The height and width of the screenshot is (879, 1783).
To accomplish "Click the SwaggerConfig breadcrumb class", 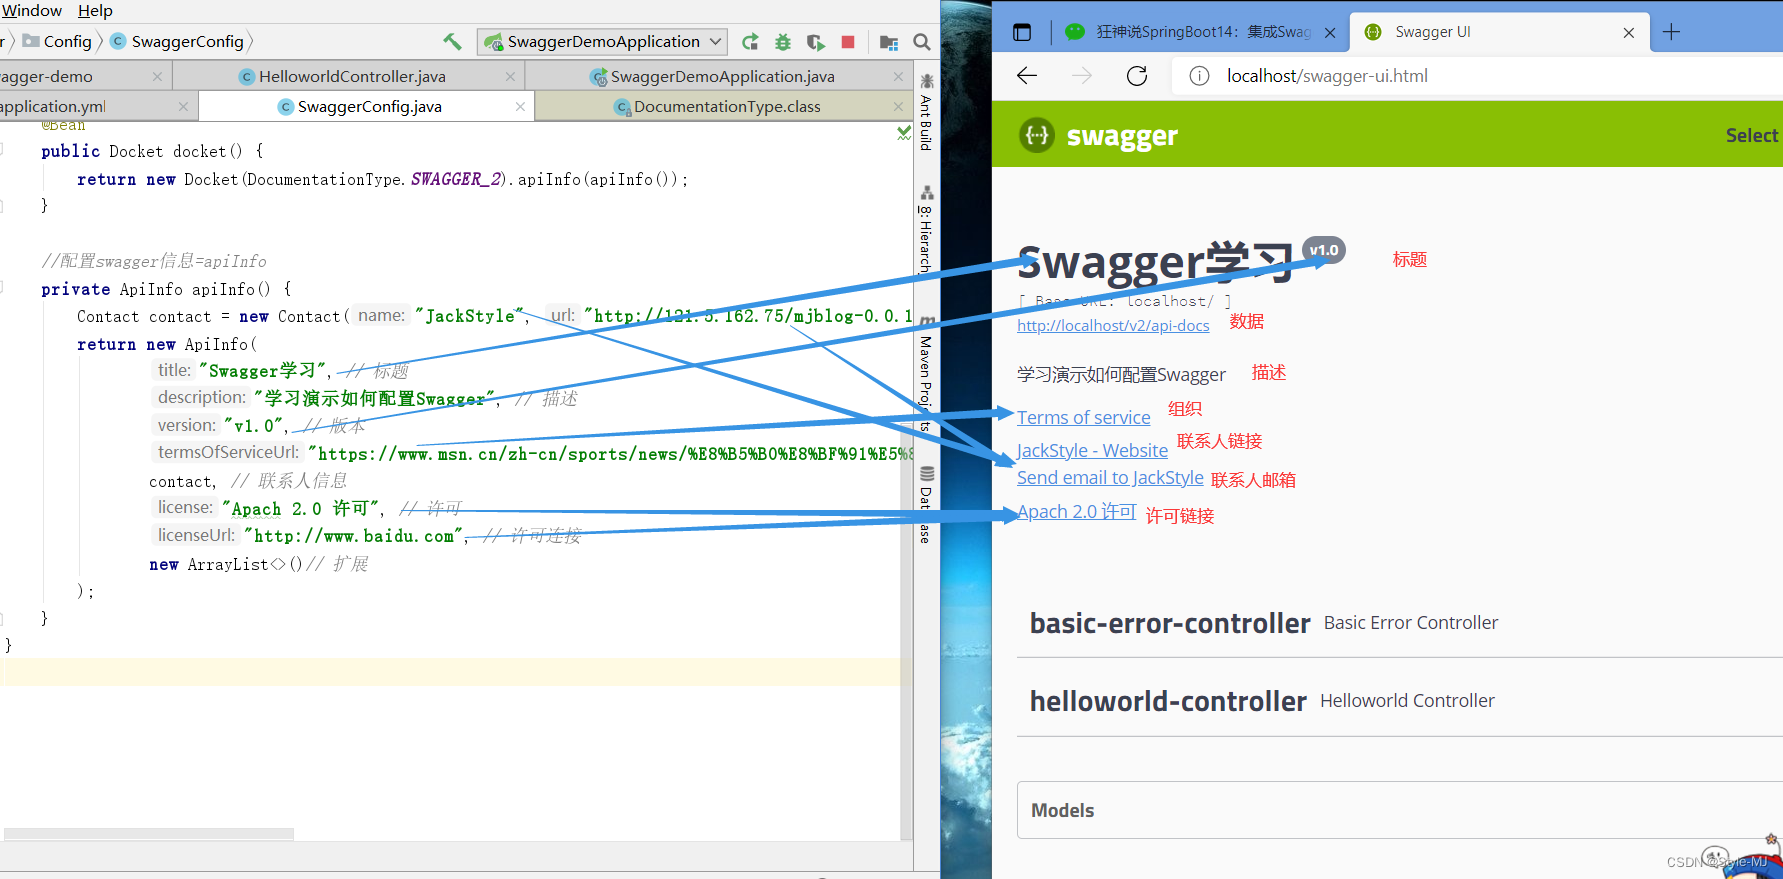I will pyautogui.click(x=177, y=41).
